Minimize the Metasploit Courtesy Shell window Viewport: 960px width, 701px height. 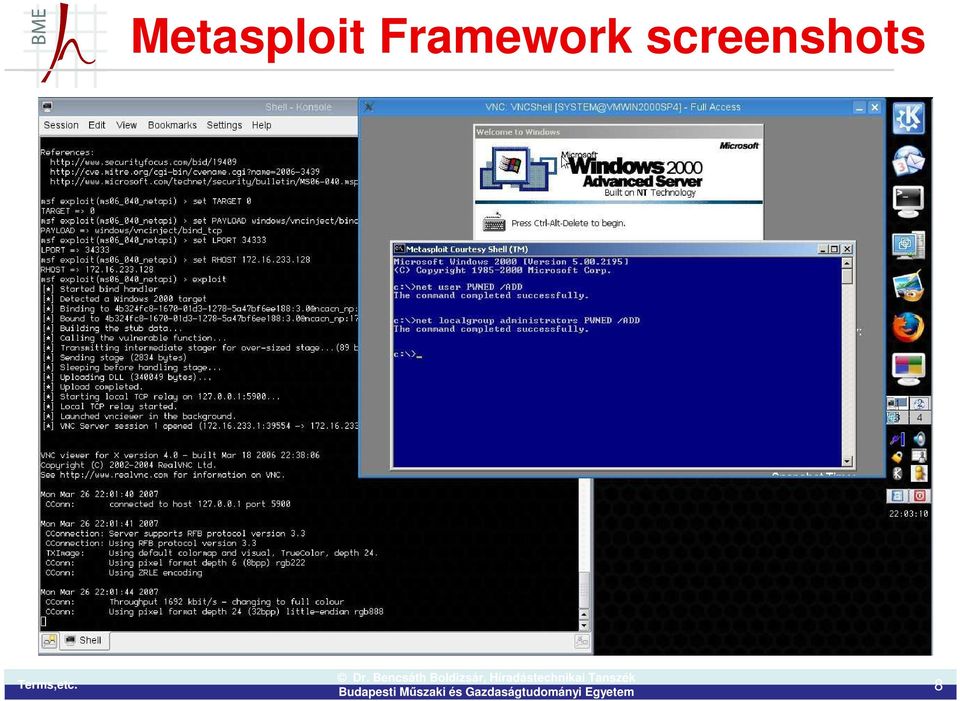click(x=823, y=249)
